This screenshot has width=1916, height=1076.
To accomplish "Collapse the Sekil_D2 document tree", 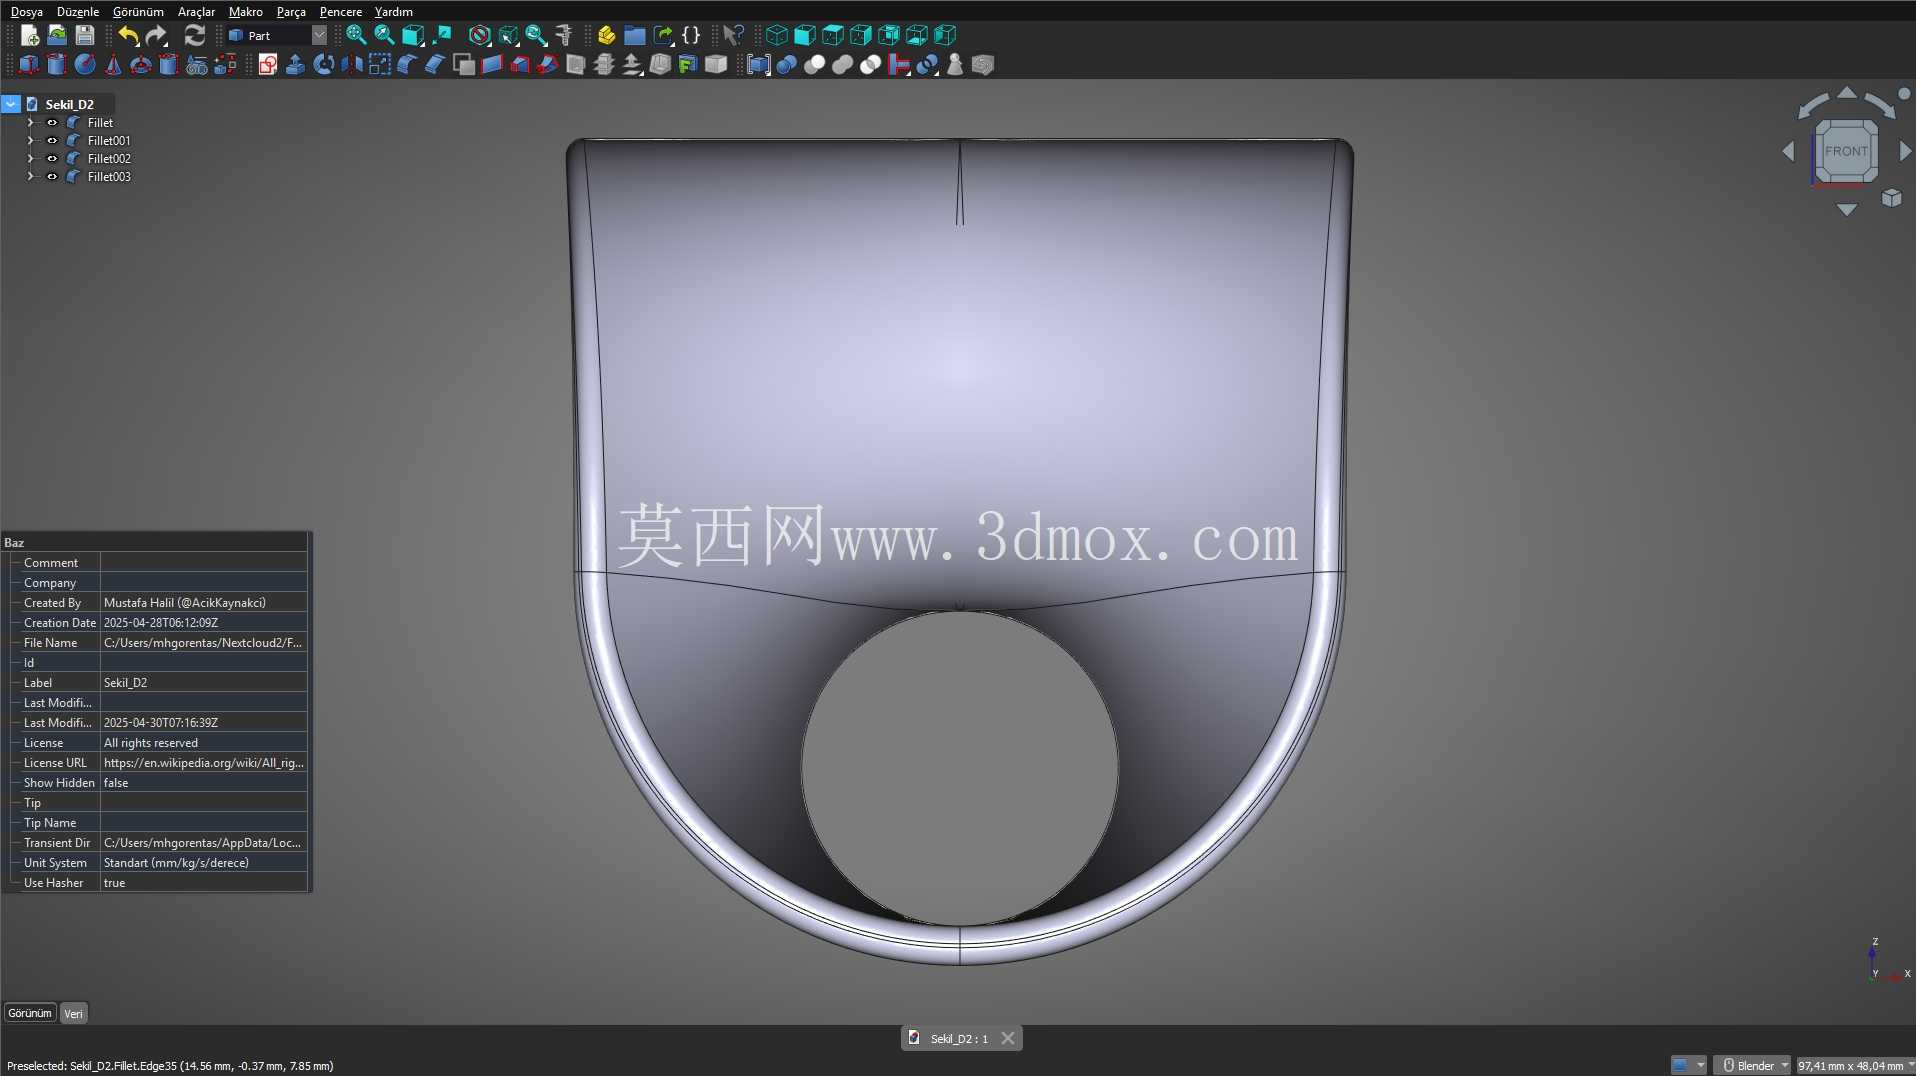I will click(x=11, y=104).
